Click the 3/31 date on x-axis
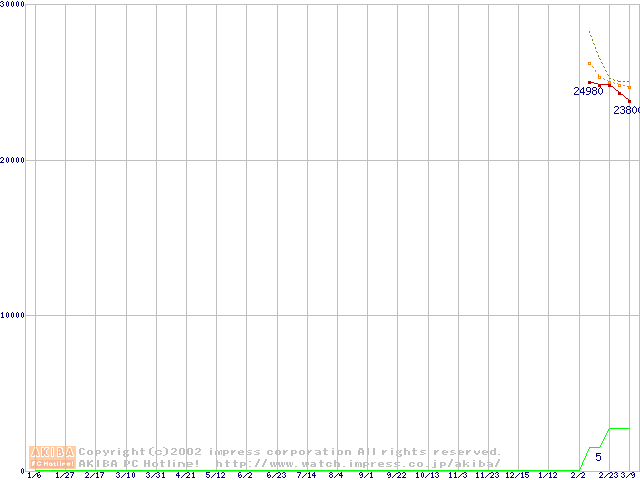 click(155, 475)
